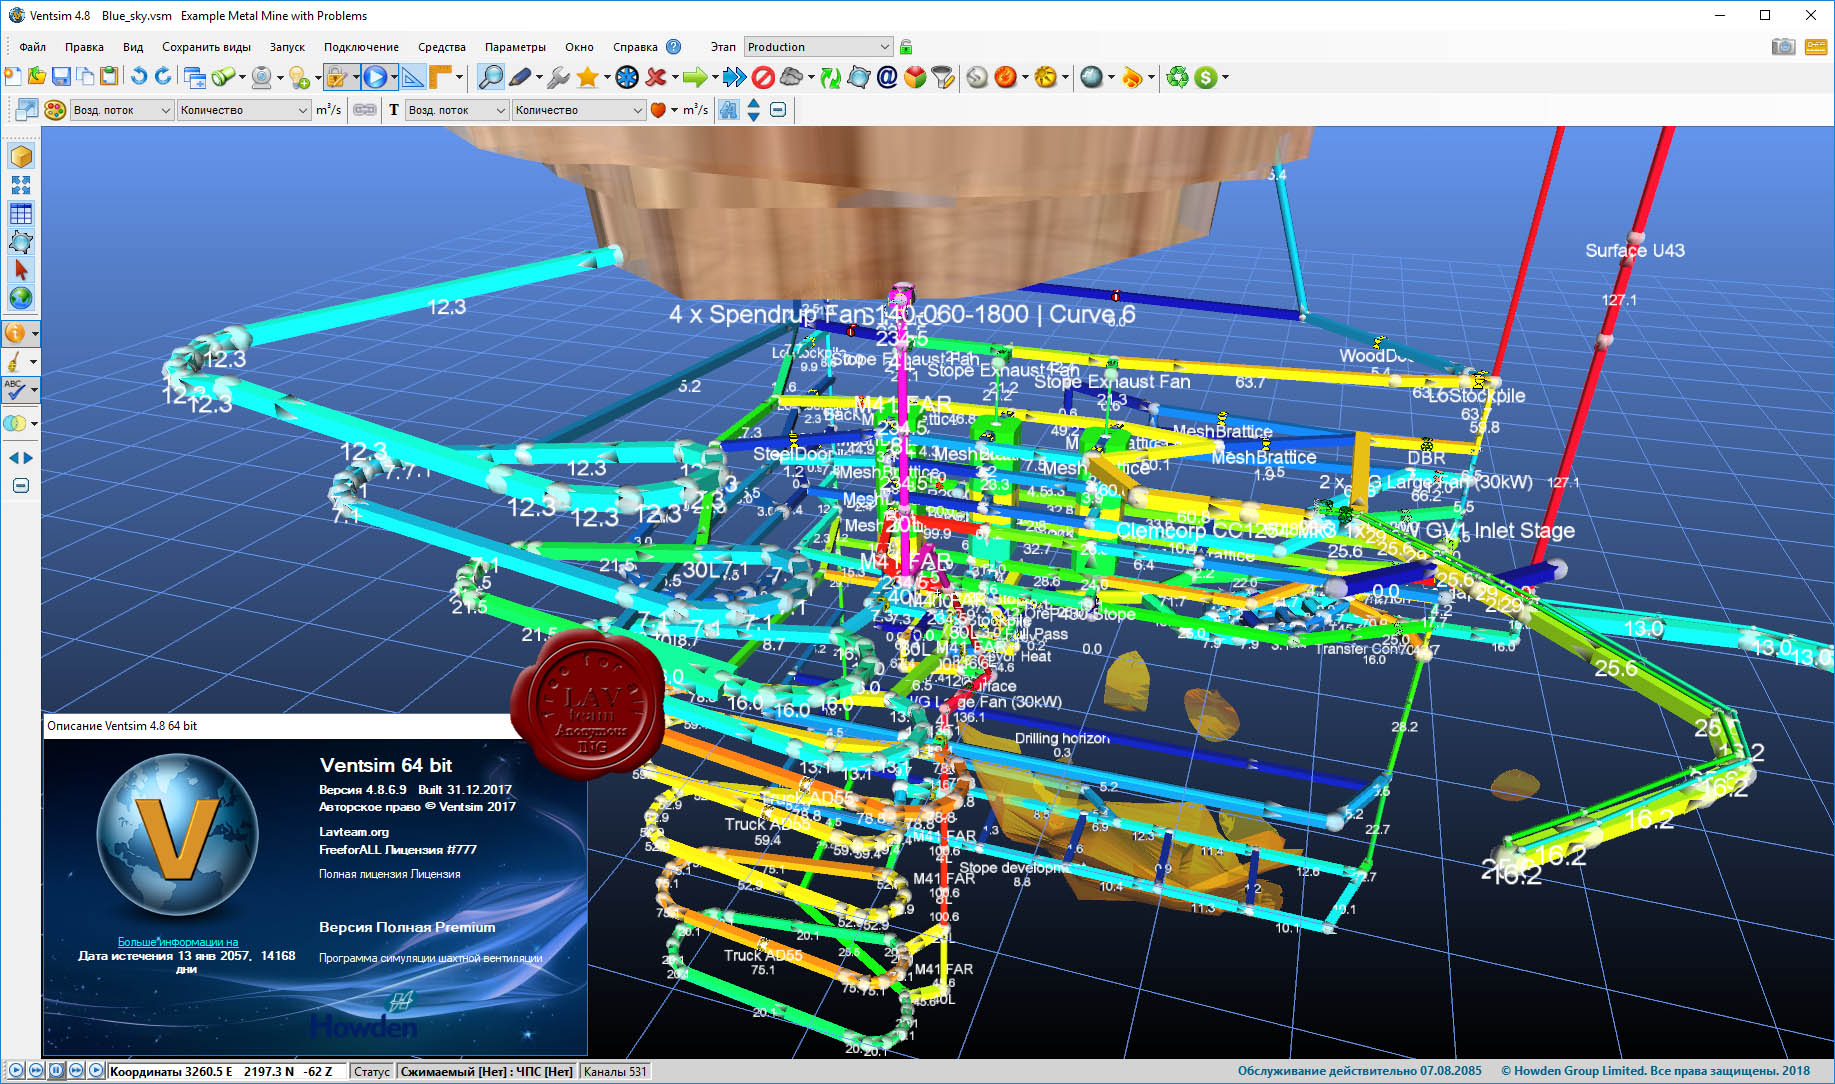Open the colour palette icon
This screenshot has width=1835, height=1084.
click(x=55, y=110)
